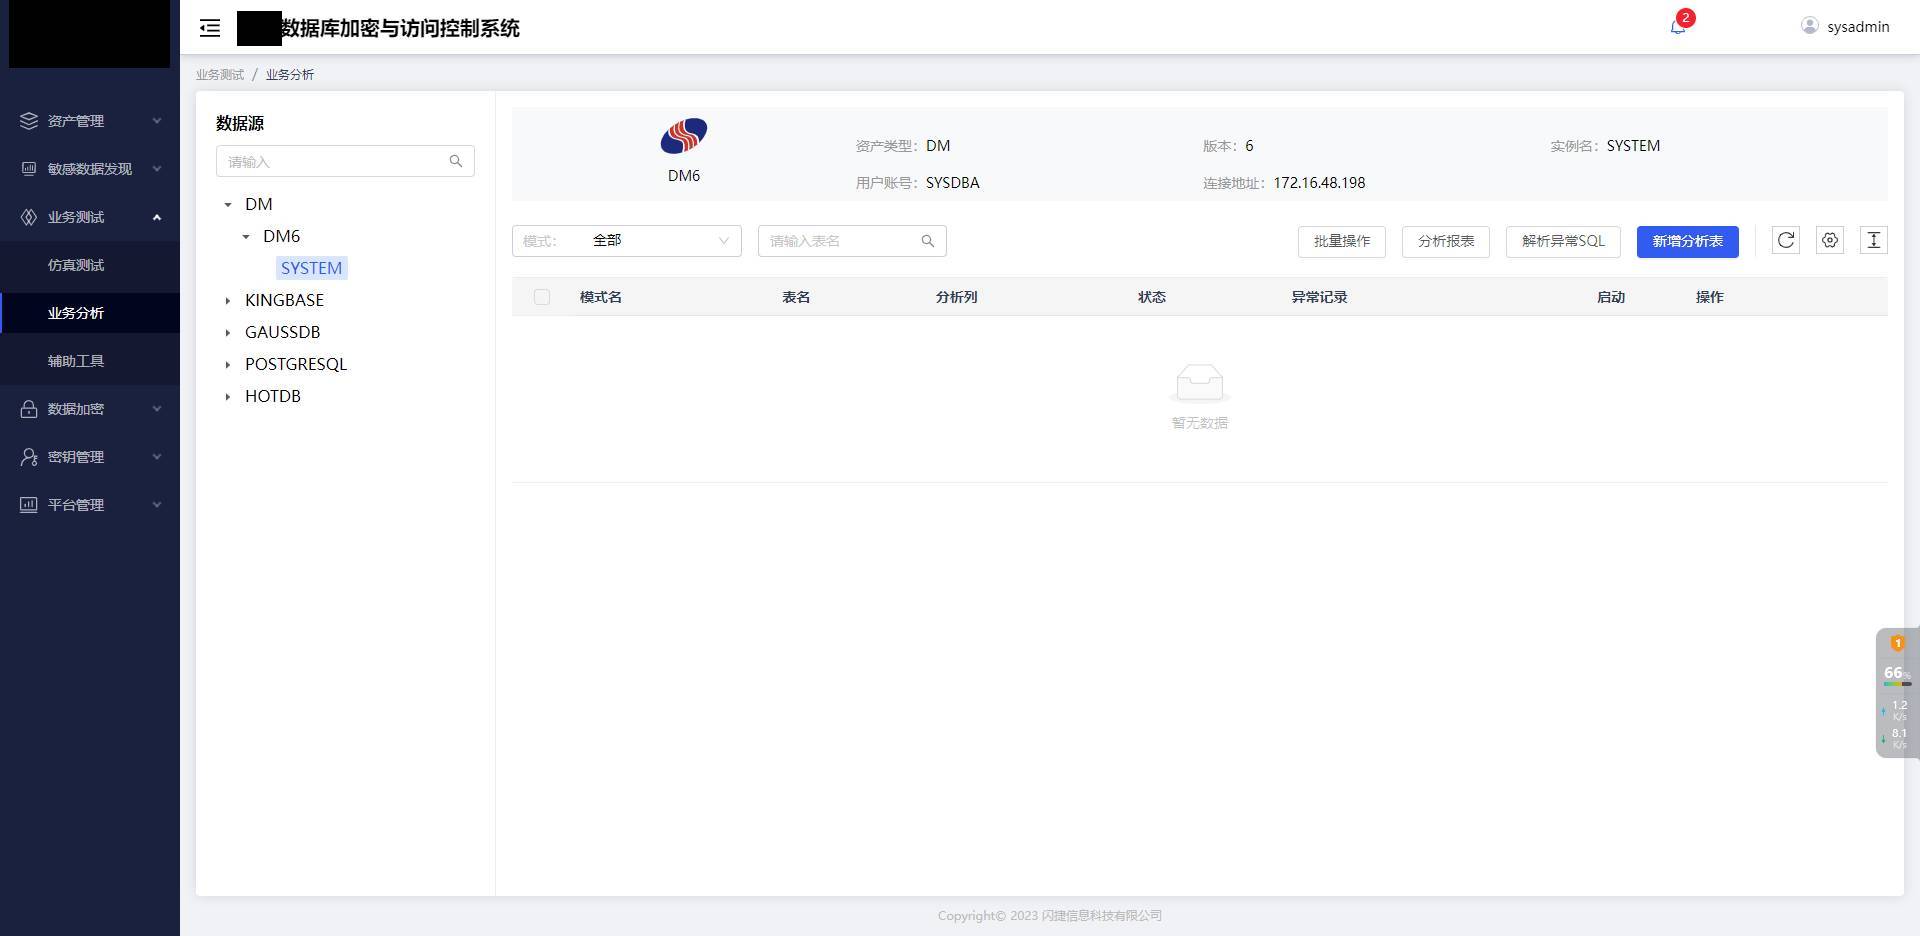Screen dimensions: 1920x936
Task: Expand the POSTGRESQL tree node arrow
Action: [228, 365]
